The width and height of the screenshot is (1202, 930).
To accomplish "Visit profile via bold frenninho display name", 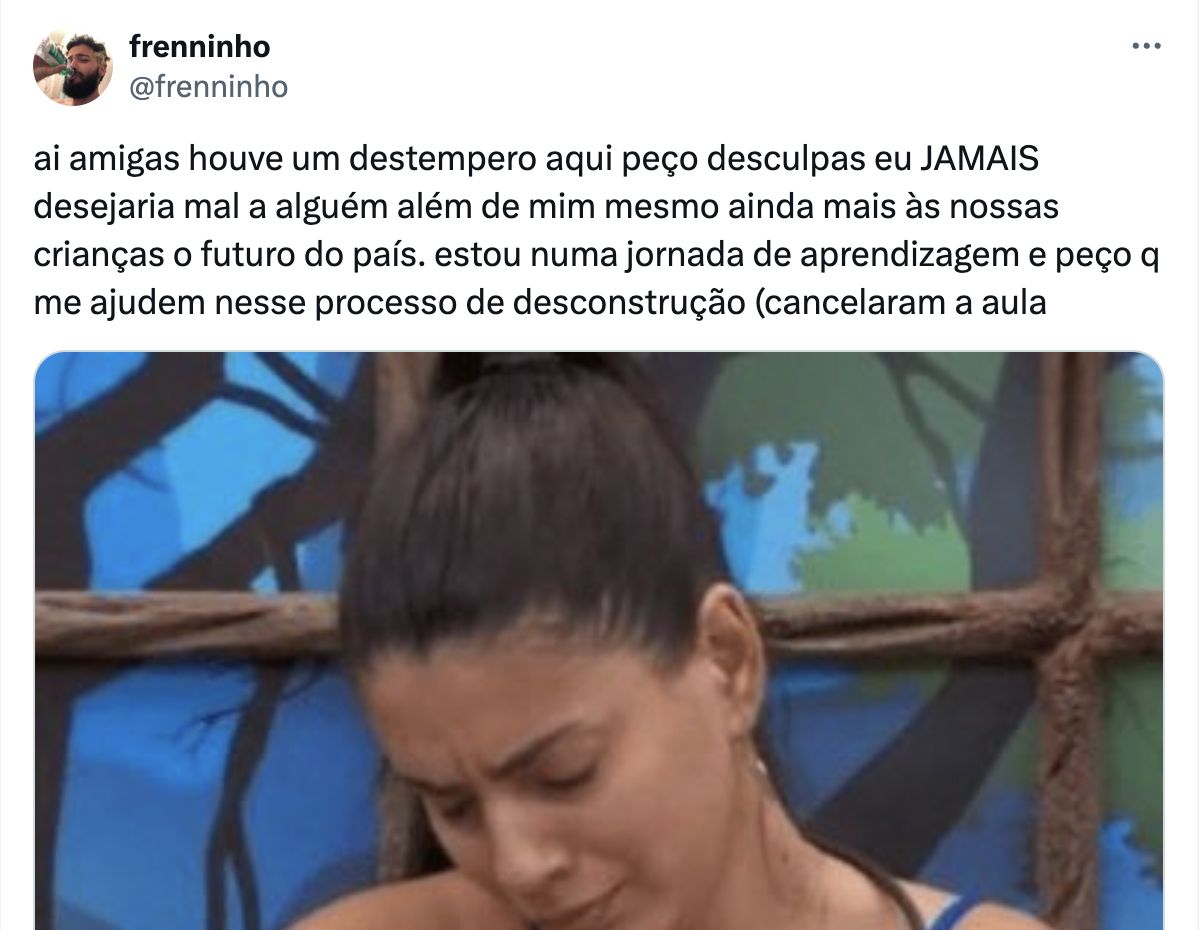I will tap(200, 46).
